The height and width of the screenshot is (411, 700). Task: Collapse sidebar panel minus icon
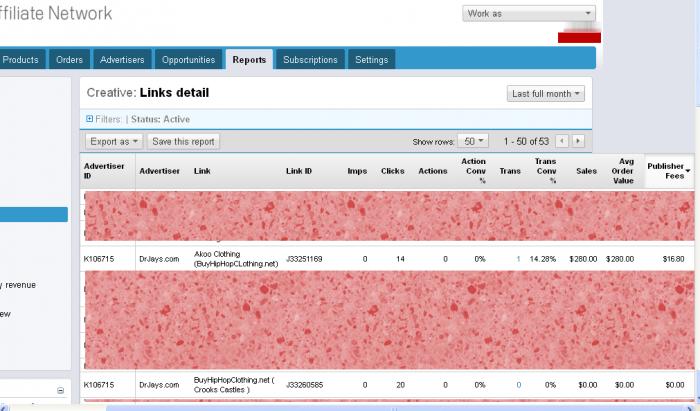pos(61,390)
